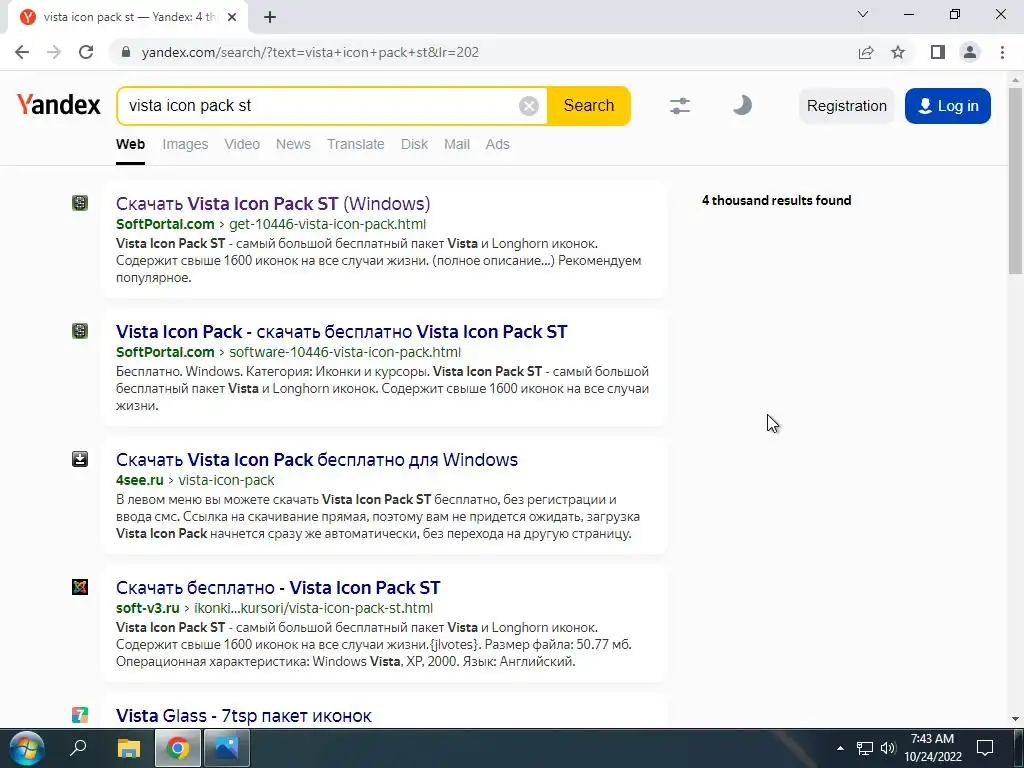Open Photos app in taskbar
Screen dimensions: 1024x768
227,748
